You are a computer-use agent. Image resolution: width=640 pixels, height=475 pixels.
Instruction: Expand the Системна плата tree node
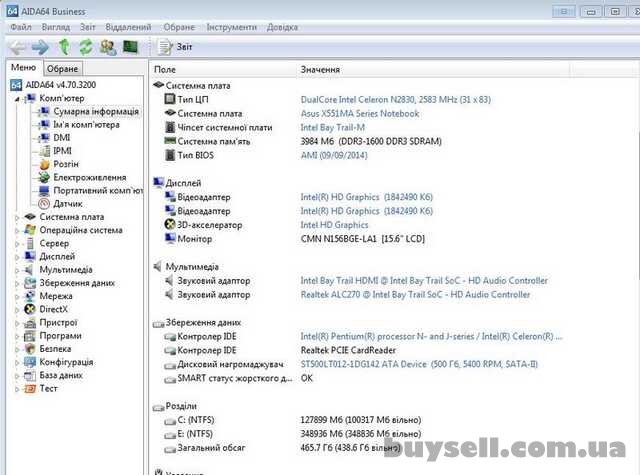pyautogui.click(x=17, y=218)
